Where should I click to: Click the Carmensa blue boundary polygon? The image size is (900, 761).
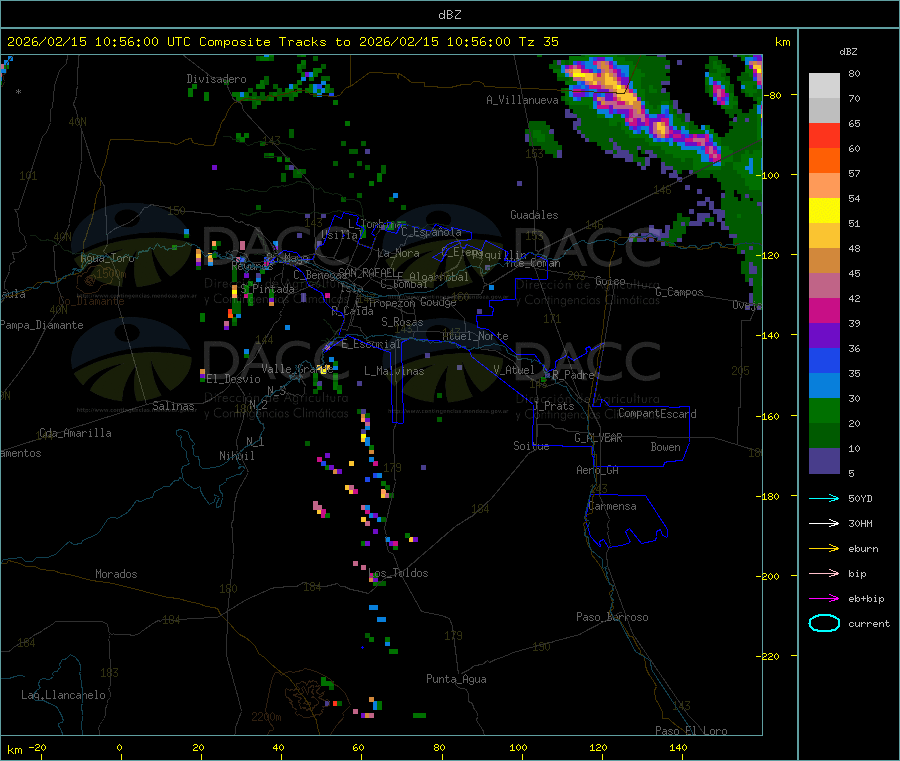pos(626,521)
